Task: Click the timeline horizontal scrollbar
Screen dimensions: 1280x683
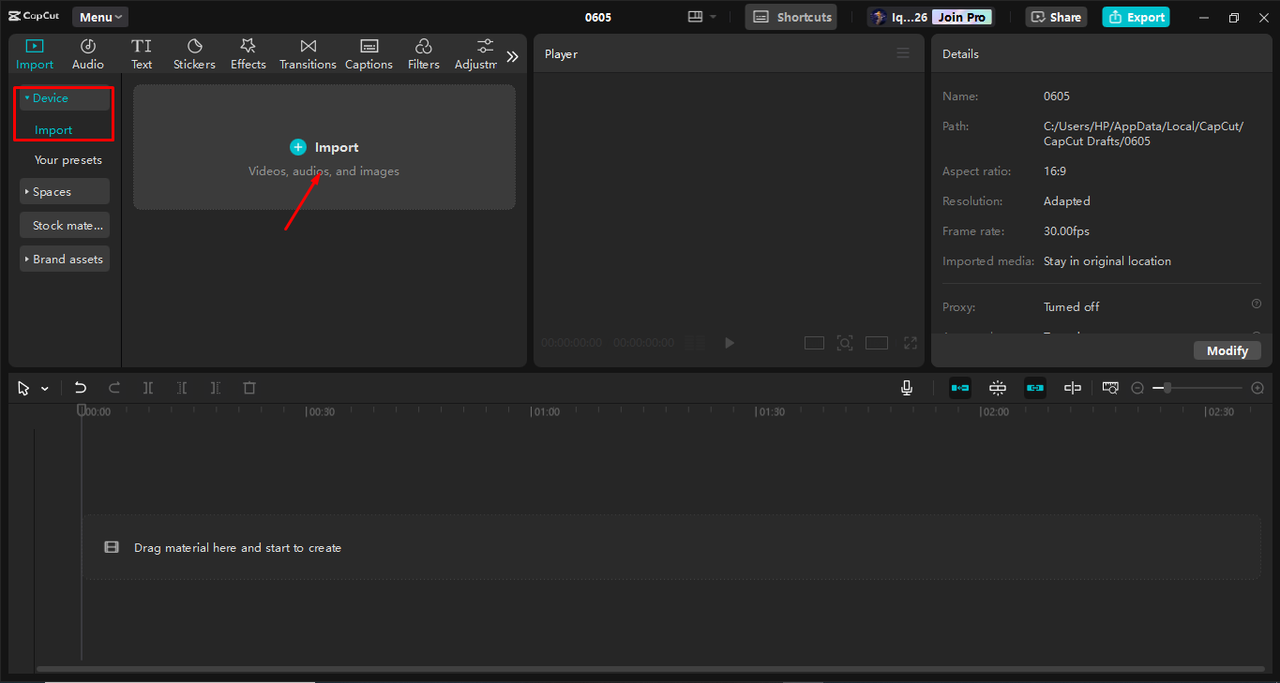Action: point(649,669)
